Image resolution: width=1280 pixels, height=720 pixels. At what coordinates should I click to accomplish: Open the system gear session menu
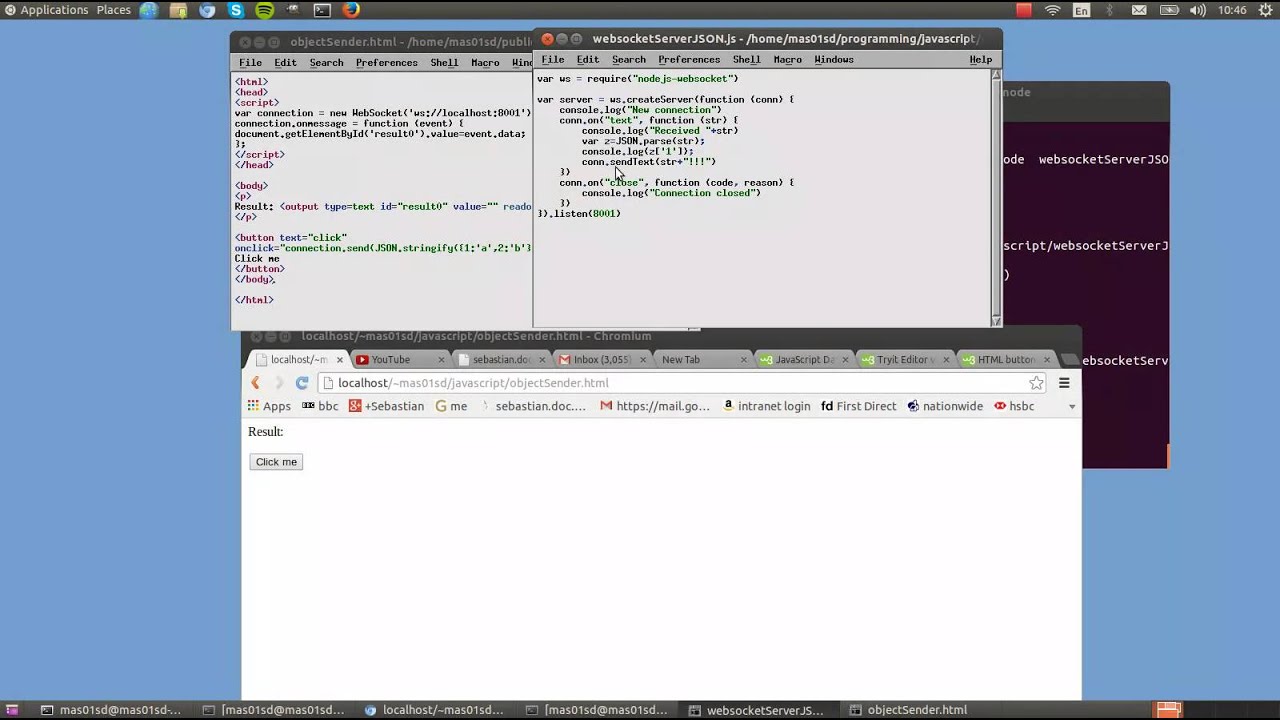tap(1266, 10)
